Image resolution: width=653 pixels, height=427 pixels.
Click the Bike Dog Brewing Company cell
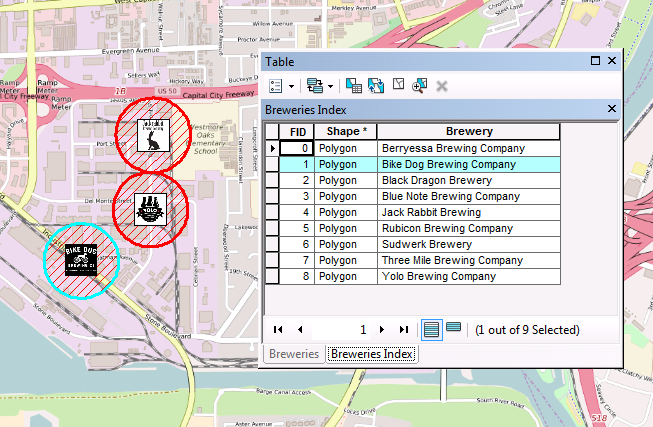[x=469, y=164]
